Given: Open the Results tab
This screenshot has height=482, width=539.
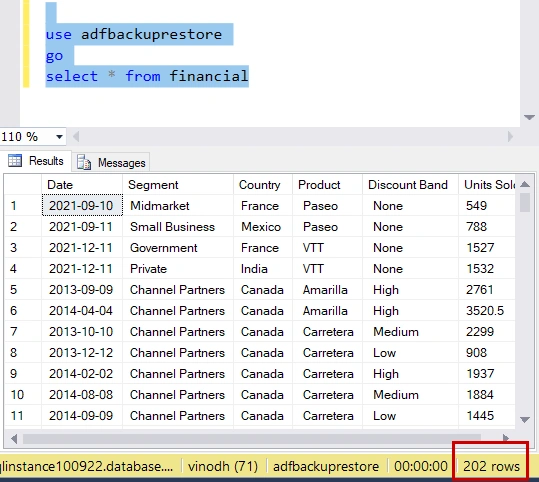Looking at the screenshot, I should point(36,161).
